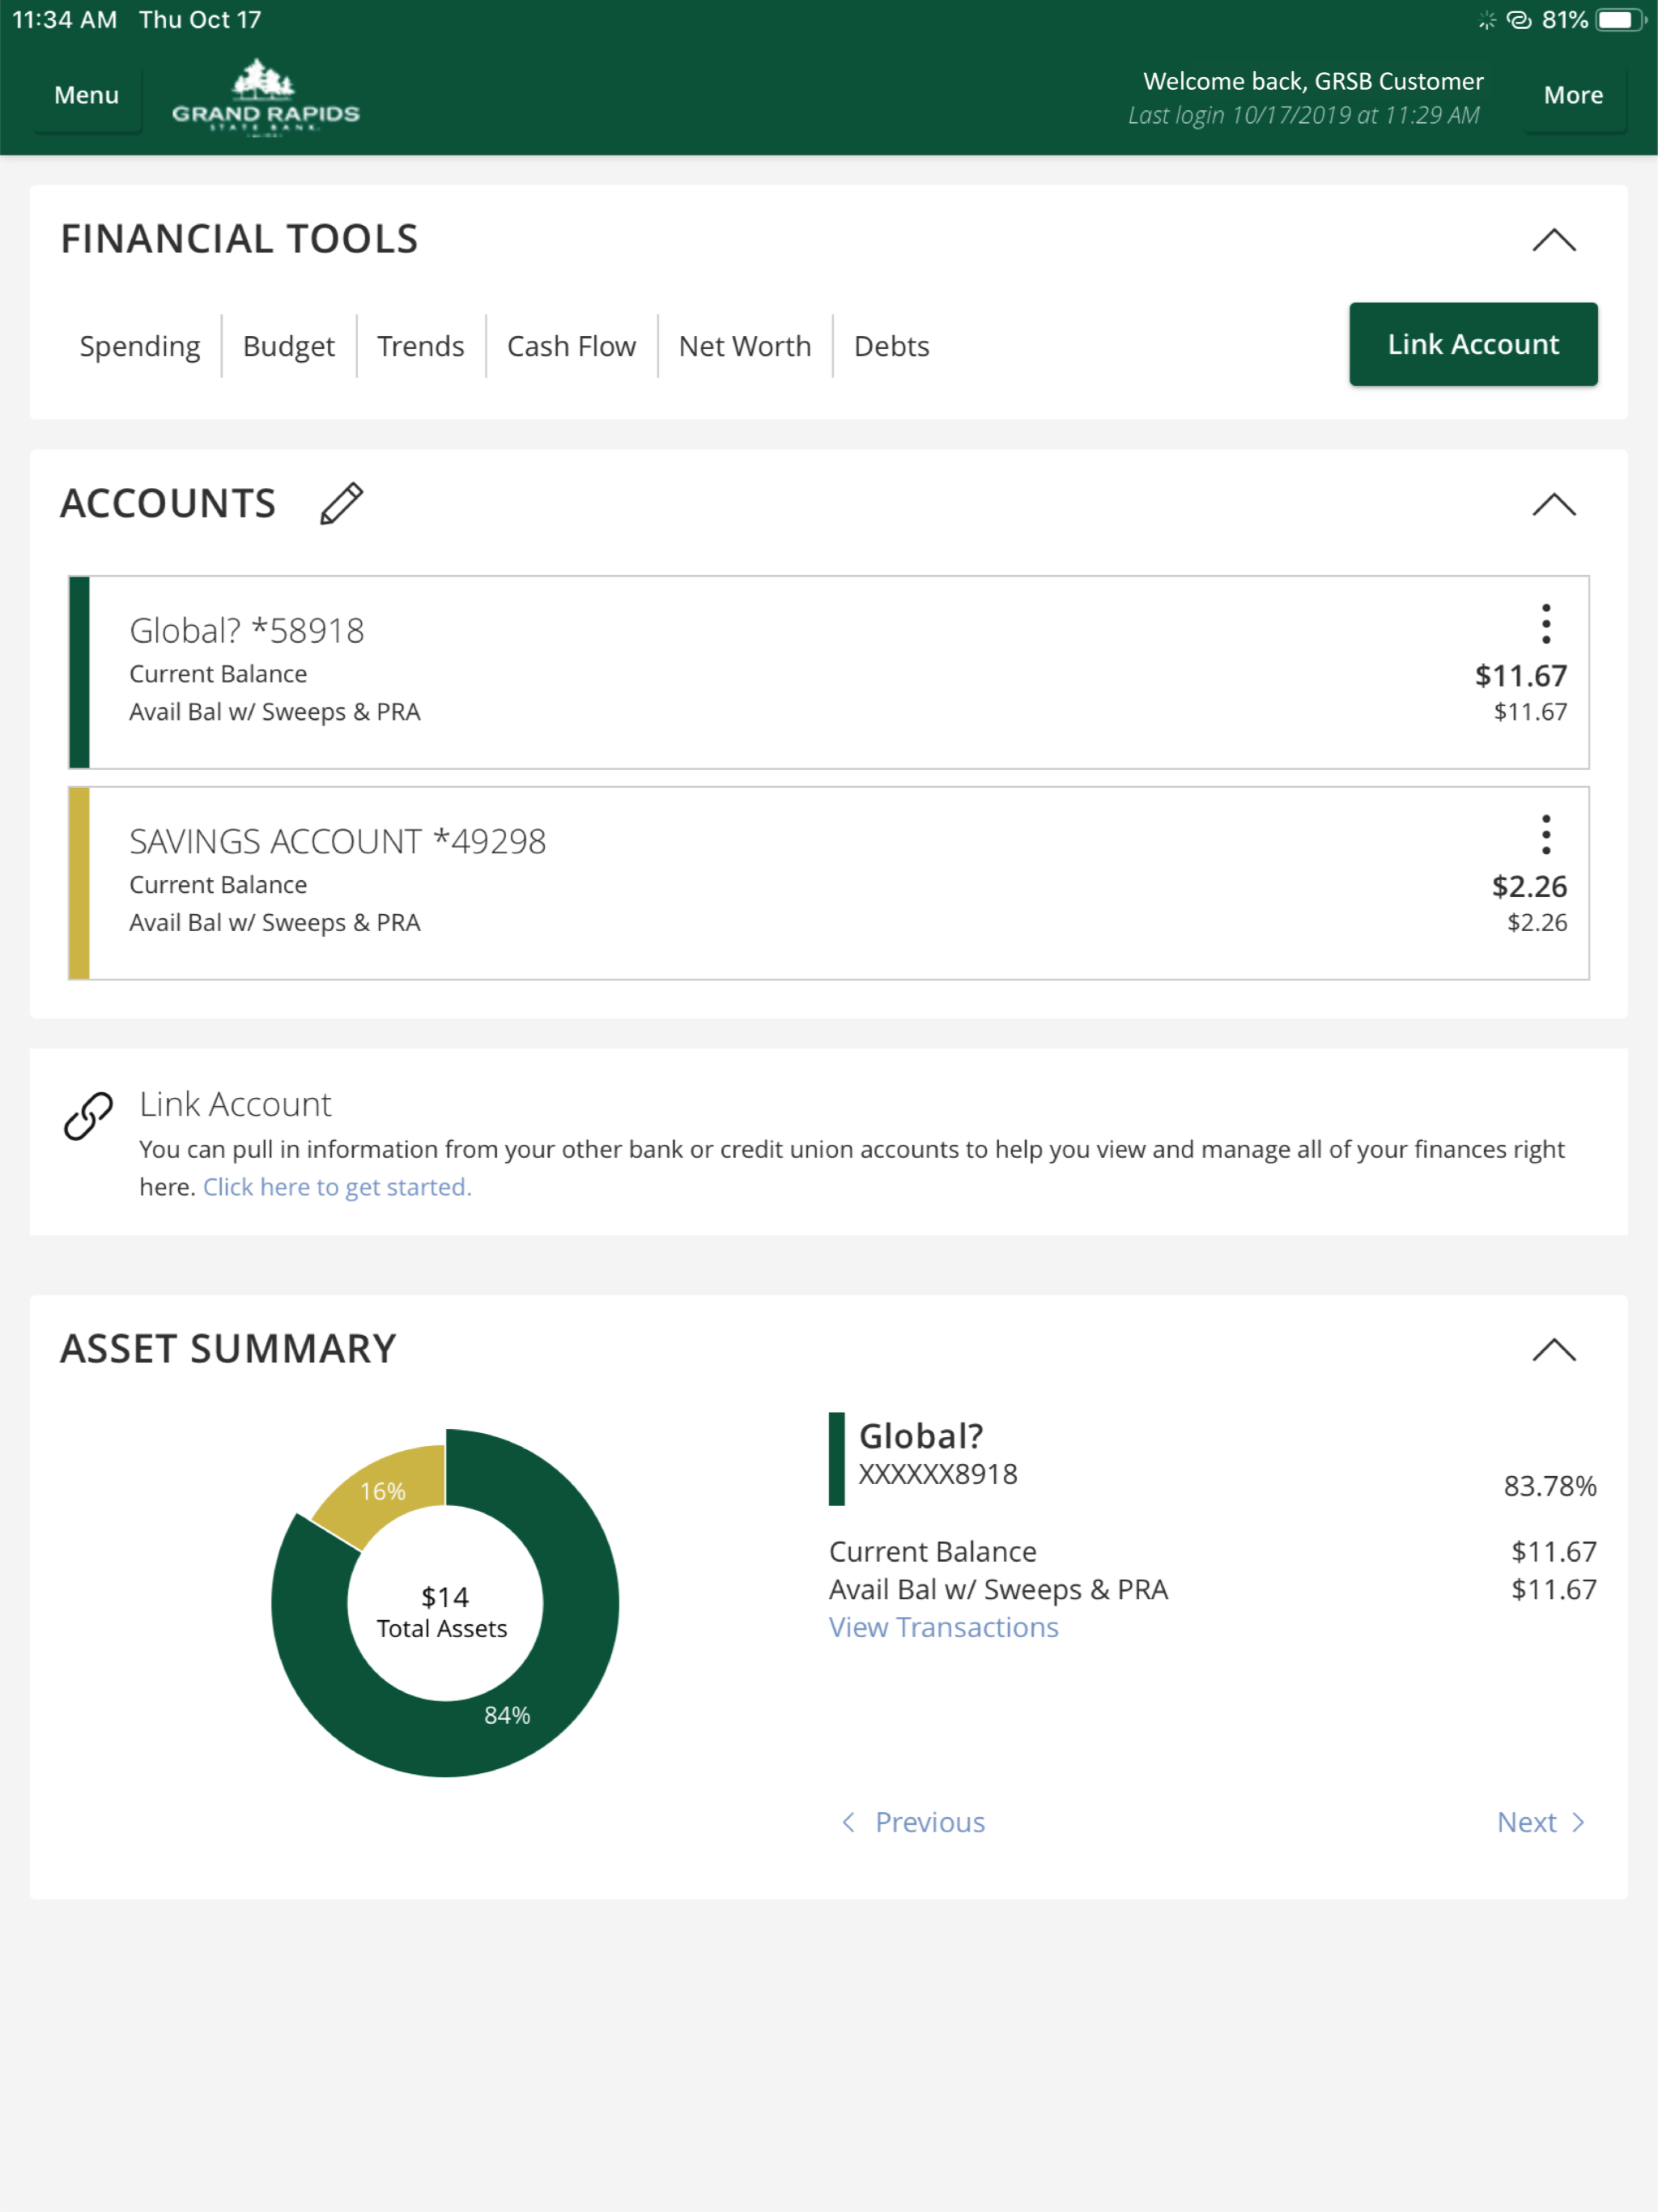This screenshot has height=2212, width=1658.
Task: Open three-dot menu for Savings Account *49298
Action: (1545, 834)
